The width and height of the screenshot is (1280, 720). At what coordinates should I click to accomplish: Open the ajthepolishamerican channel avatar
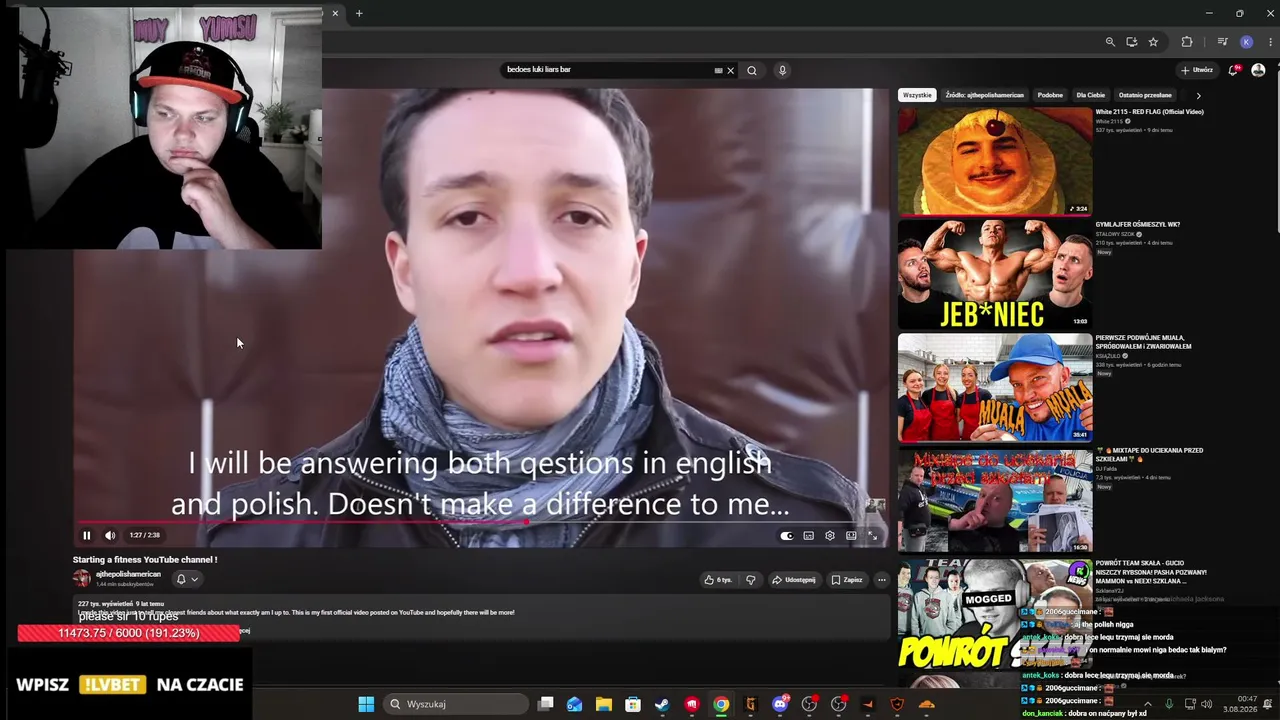[82, 578]
